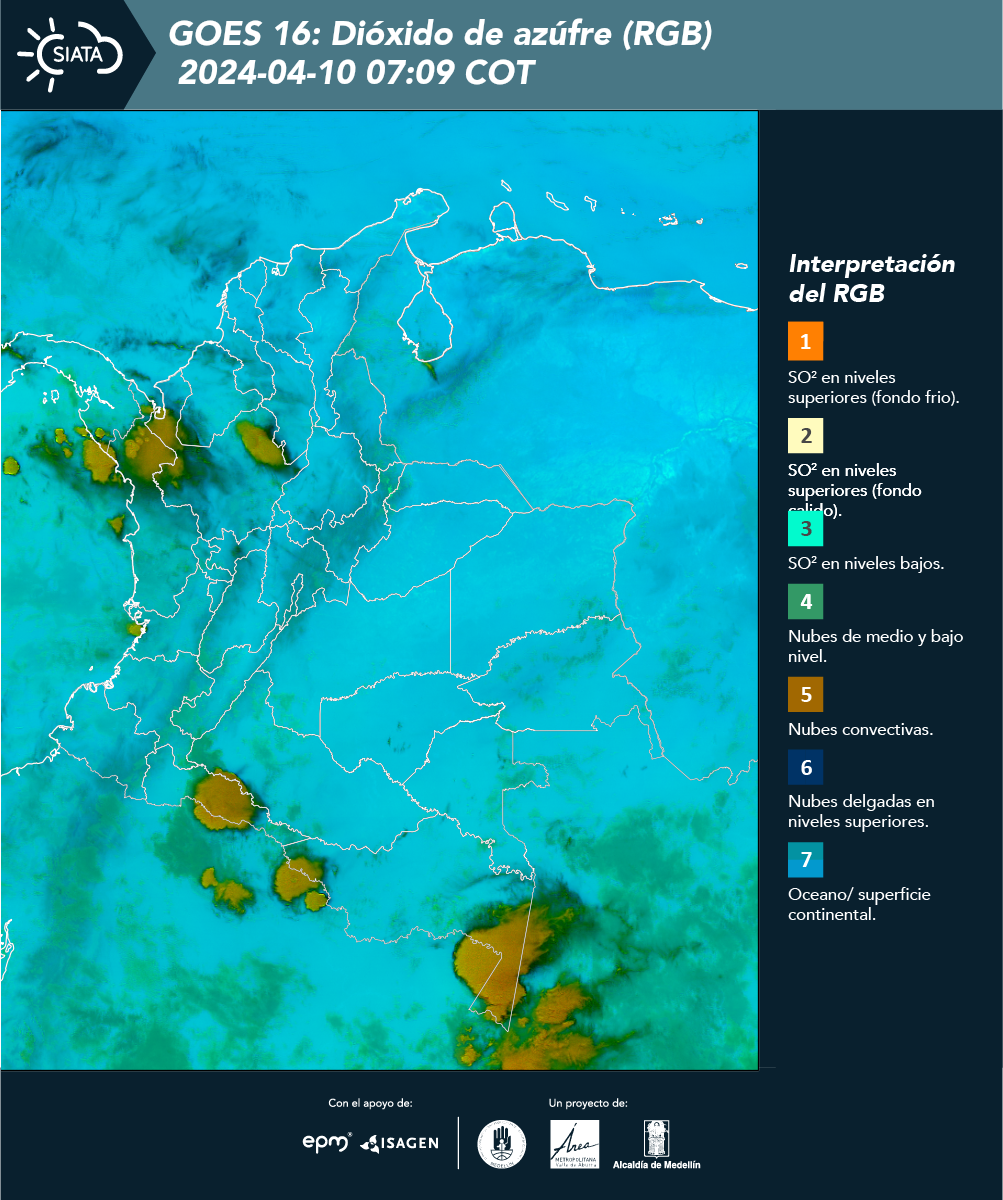
Task: Click the turquoise legend swatch numbered 3
Action: pos(805,528)
